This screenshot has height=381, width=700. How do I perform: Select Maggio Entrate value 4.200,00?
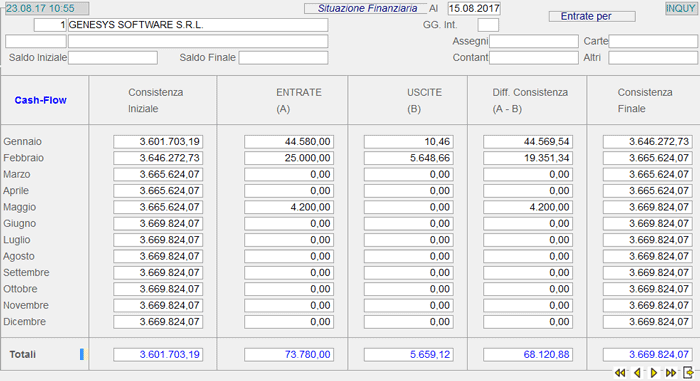coord(288,207)
